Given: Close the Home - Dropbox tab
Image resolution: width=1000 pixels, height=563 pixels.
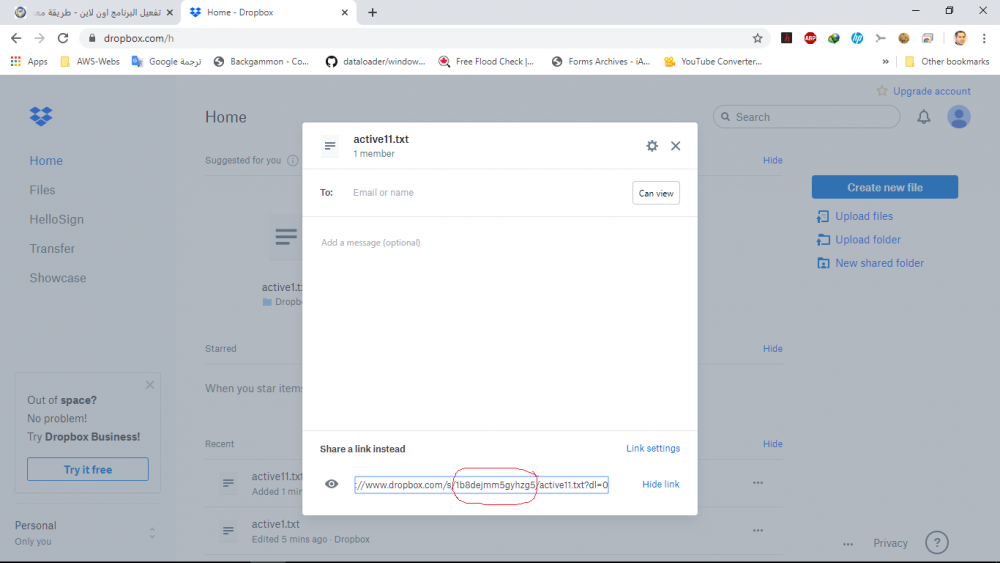Looking at the screenshot, I should coord(344,12).
